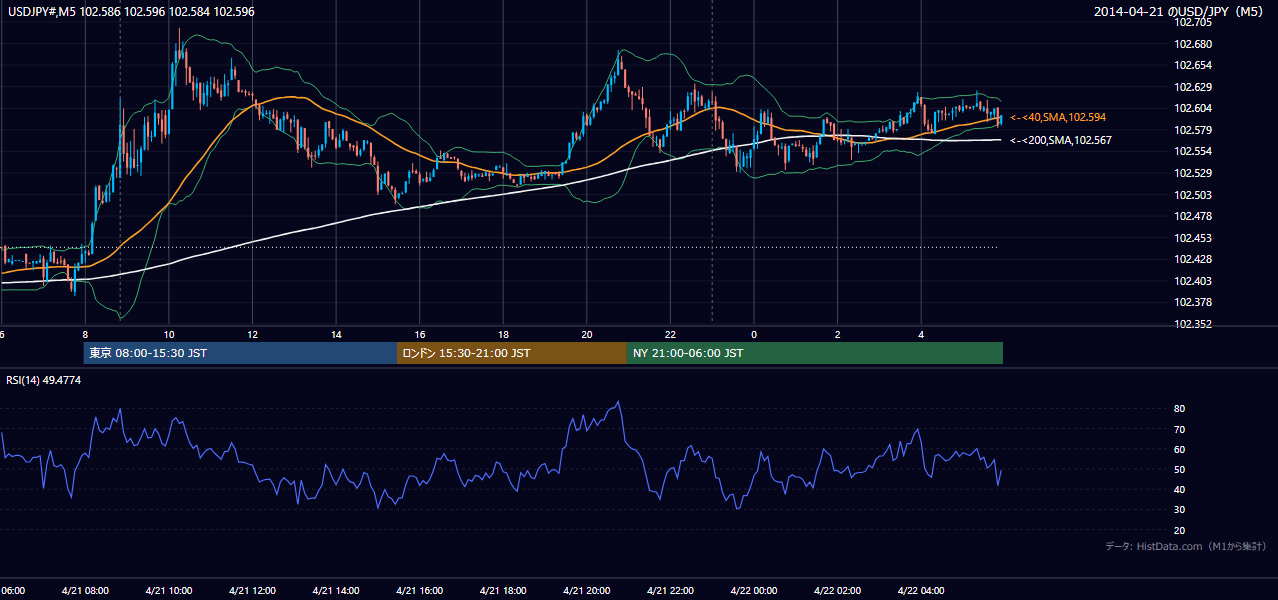Click the 102.705 price axis label
This screenshot has width=1278, height=600.
coord(1192,22)
